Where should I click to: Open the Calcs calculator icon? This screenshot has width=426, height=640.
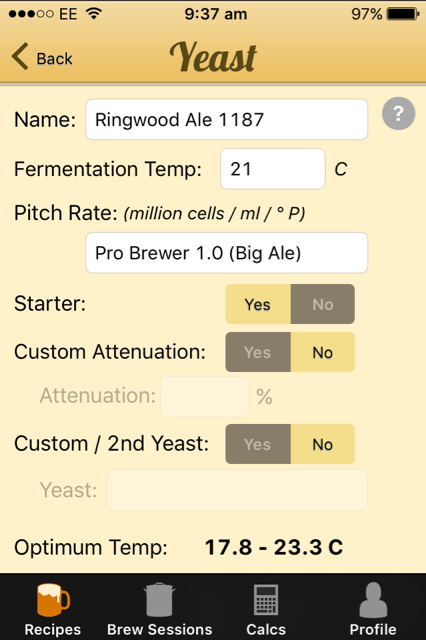266,600
